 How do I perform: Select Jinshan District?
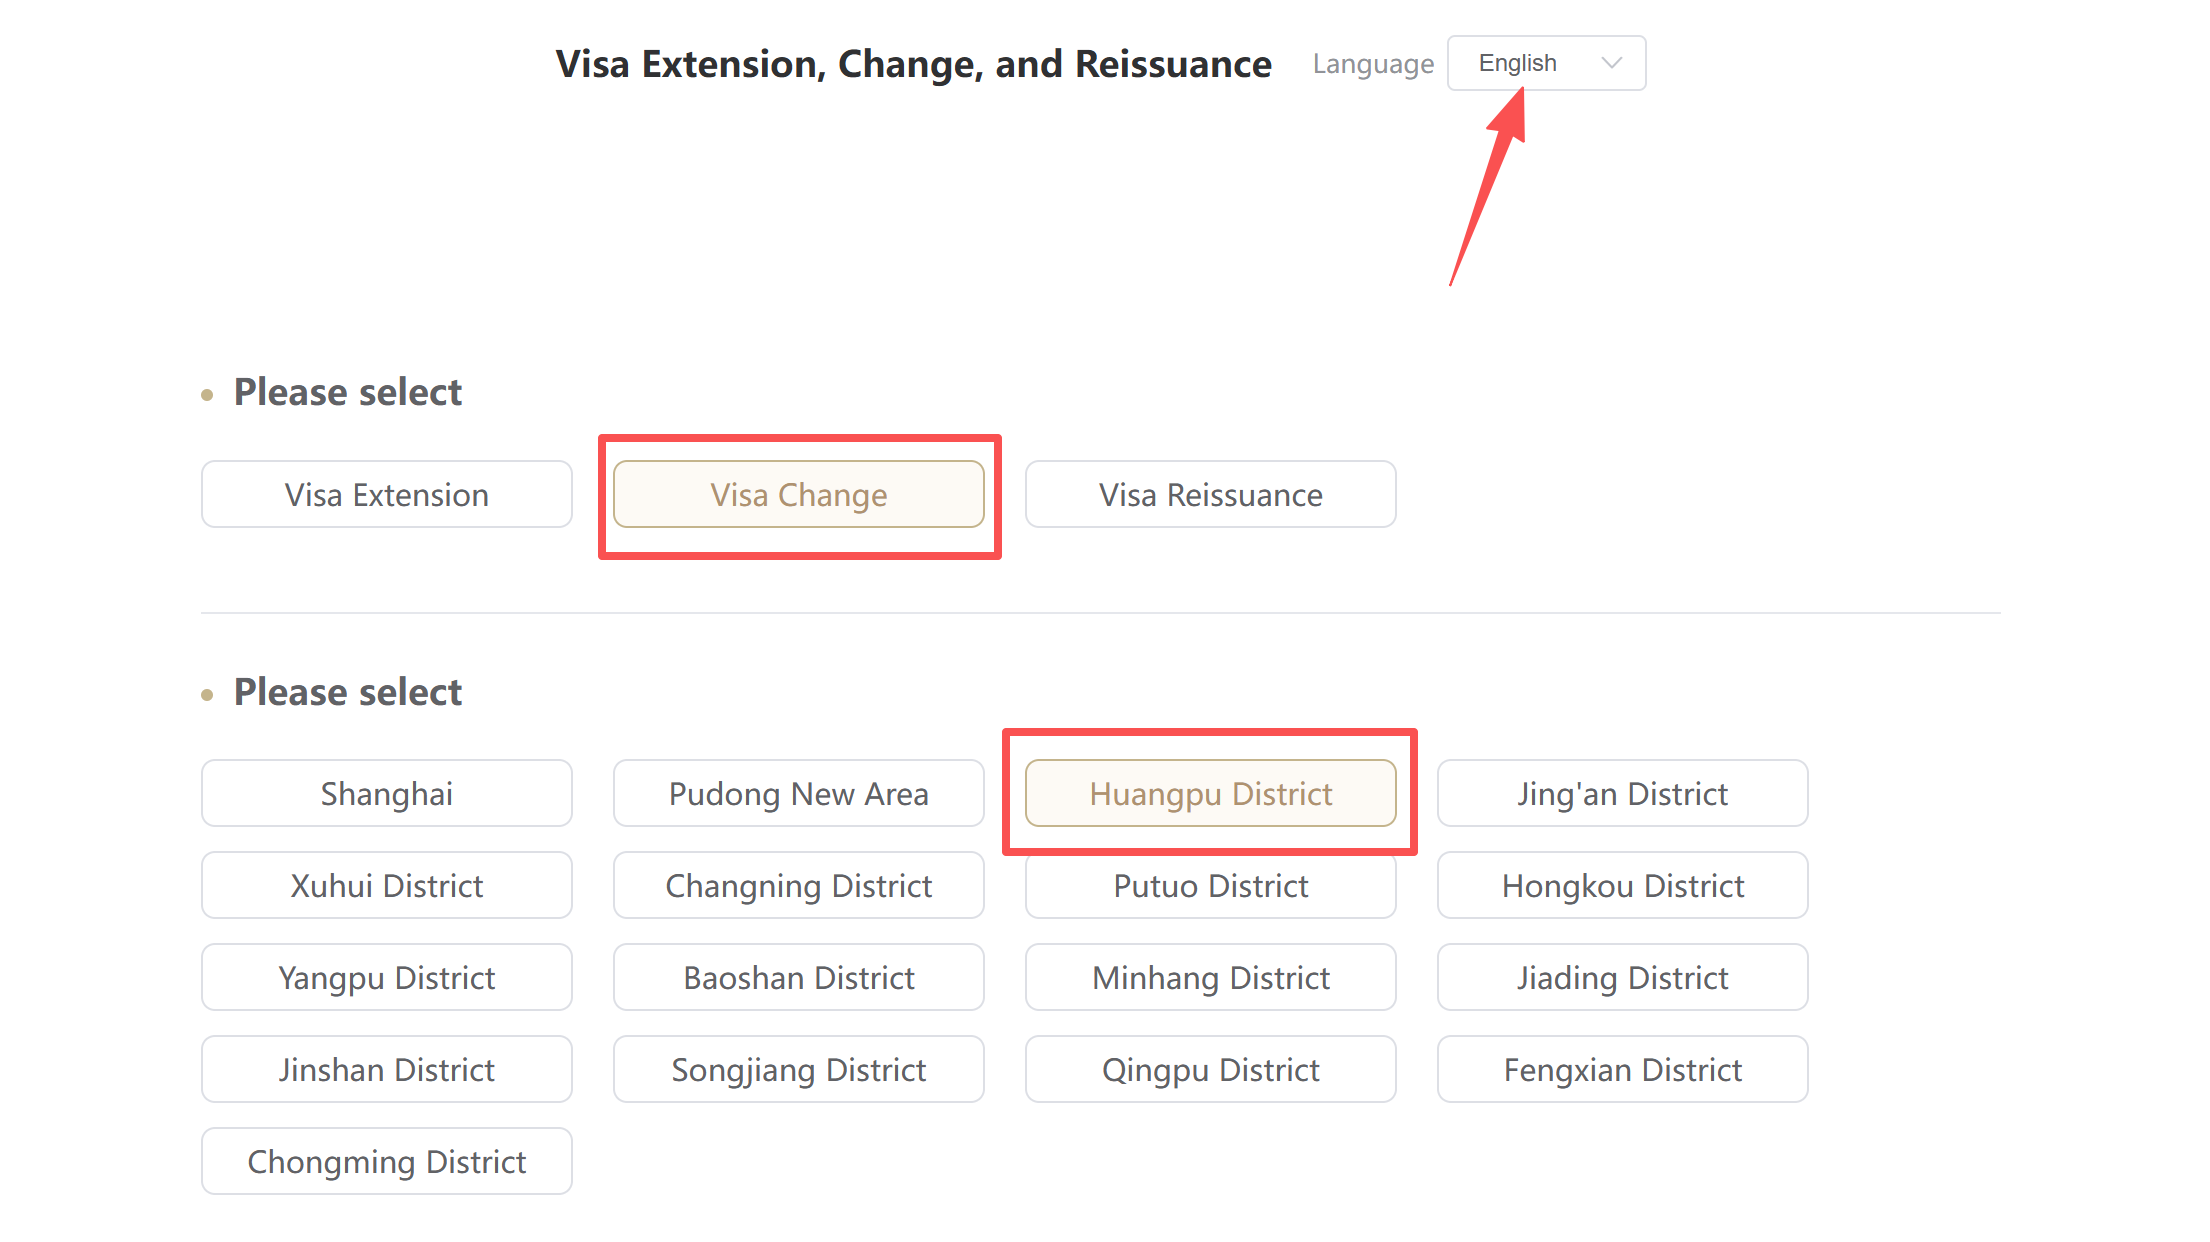point(387,1069)
